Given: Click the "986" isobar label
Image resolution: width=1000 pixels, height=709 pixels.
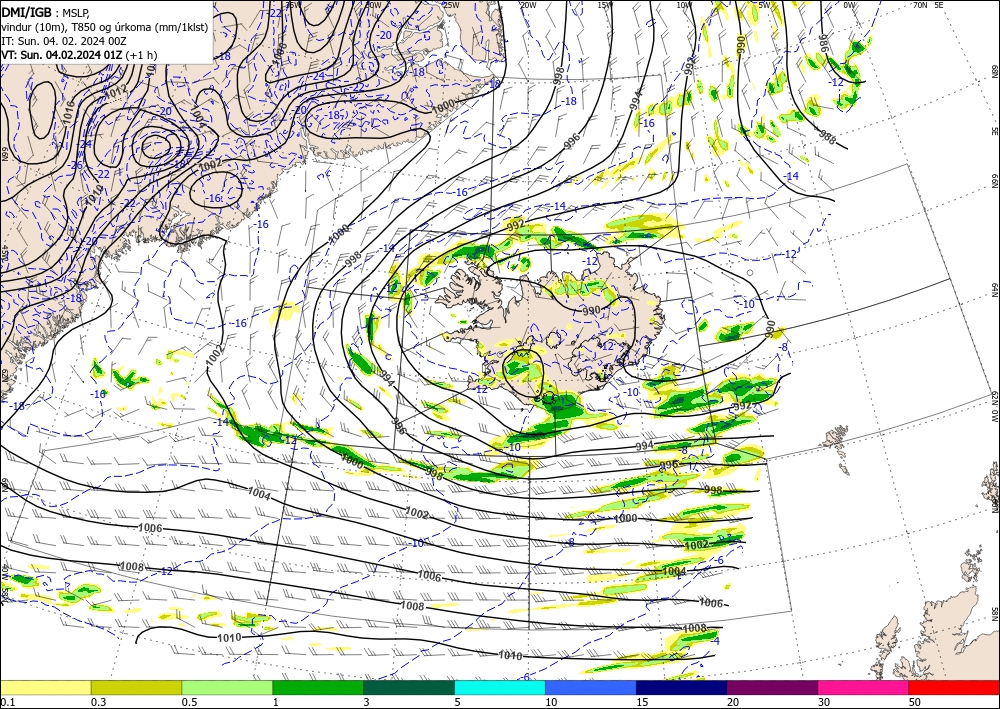Looking at the screenshot, I should (x=823, y=44).
